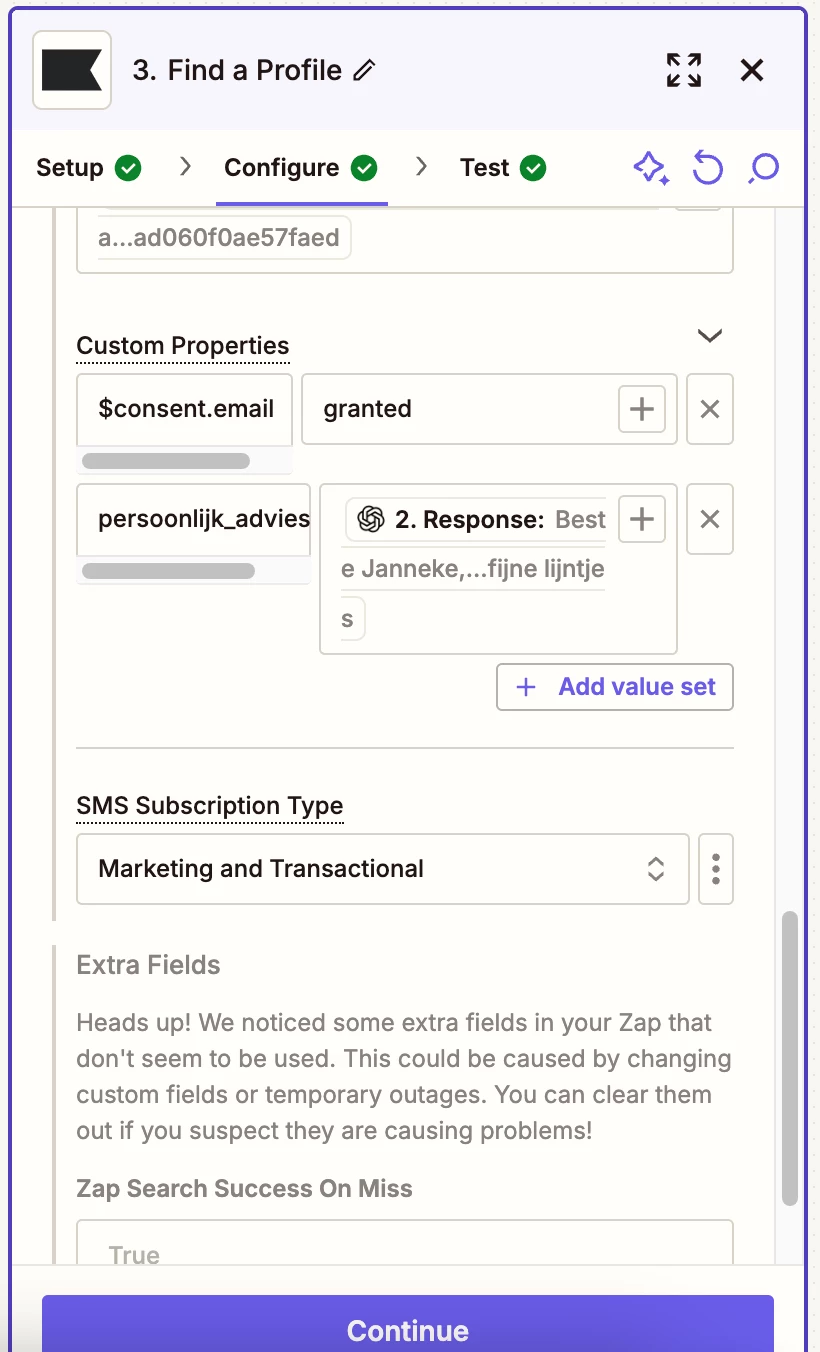Switch to the Setup tab
Viewport: 820px width, 1352px height.
pyautogui.click(x=88, y=168)
